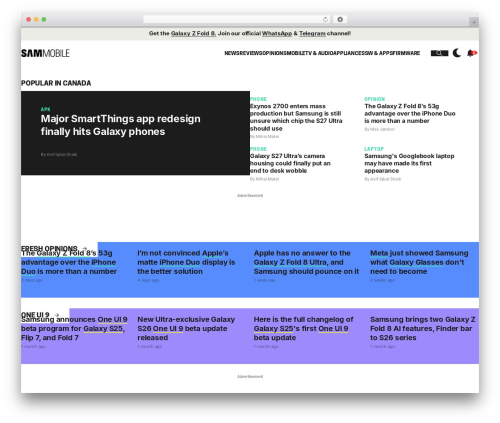Follow the Galaxy Z Fold 8 banner link
500x423 pixels.
pyautogui.click(x=193, y=34)
